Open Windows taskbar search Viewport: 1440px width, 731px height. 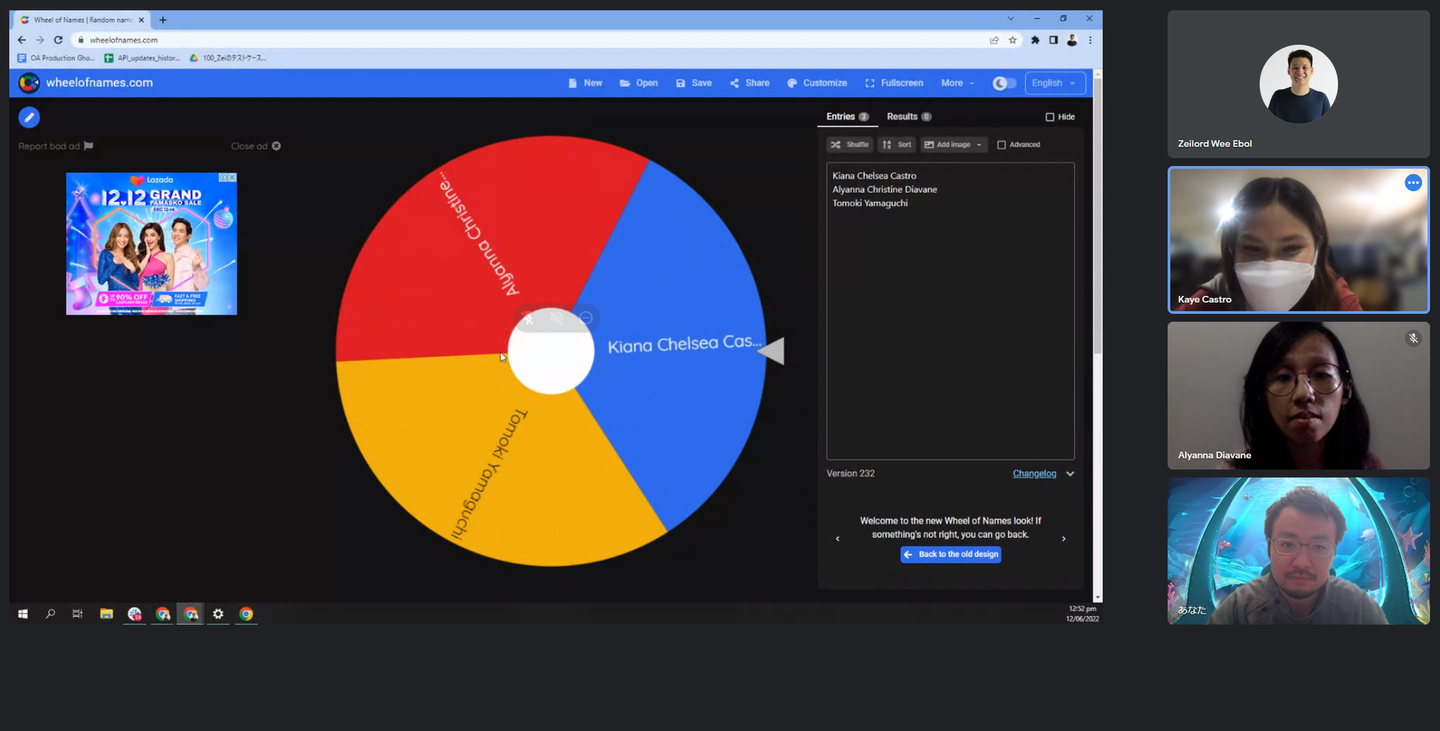coord(50,614)
